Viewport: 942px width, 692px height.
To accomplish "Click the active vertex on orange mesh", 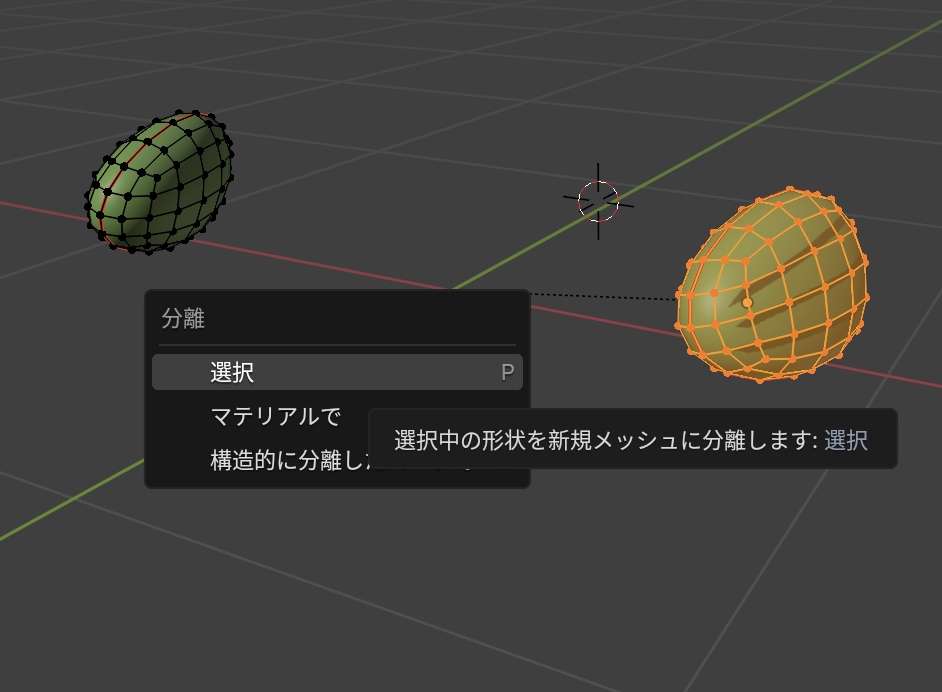I will click(x=747, y=301).
